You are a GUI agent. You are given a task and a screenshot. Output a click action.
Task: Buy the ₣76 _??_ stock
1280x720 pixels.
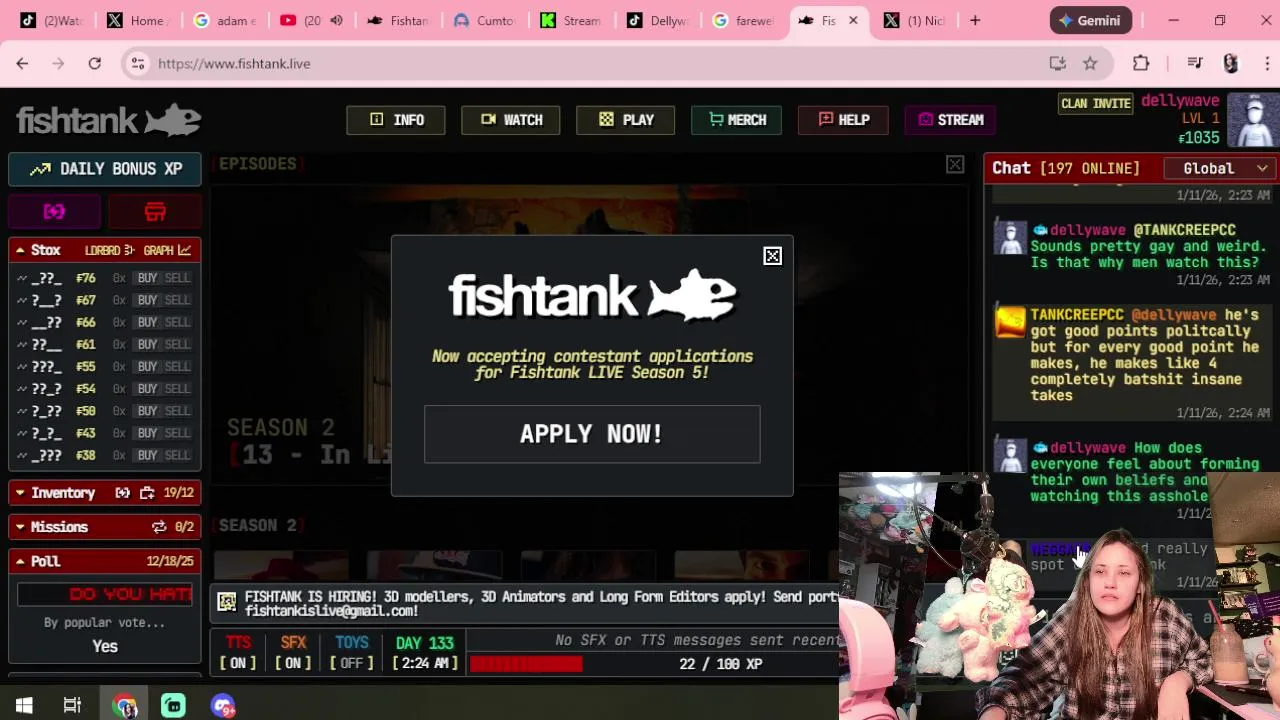click(148, 278)
